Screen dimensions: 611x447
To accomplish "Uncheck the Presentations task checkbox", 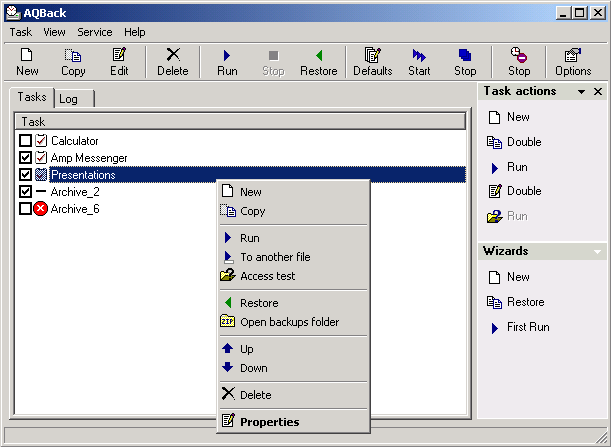I will (x=25, y=175).
